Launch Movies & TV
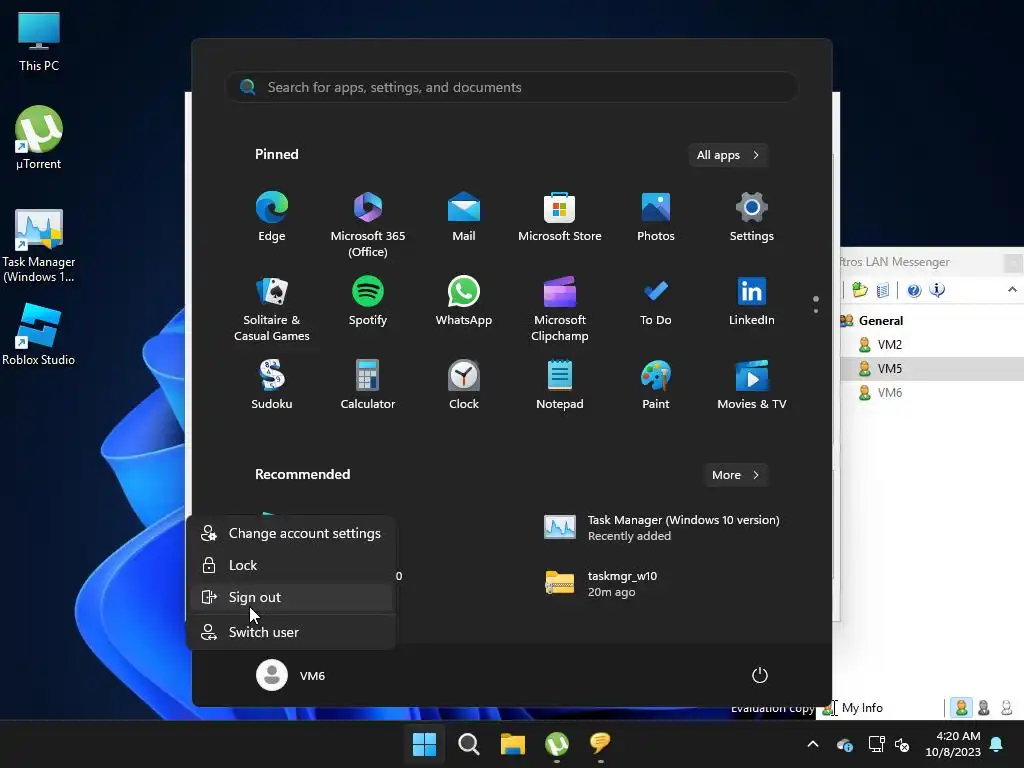The height and width of the screenshot is (768, 1024). pyautogui.click(x=752, y=385)
